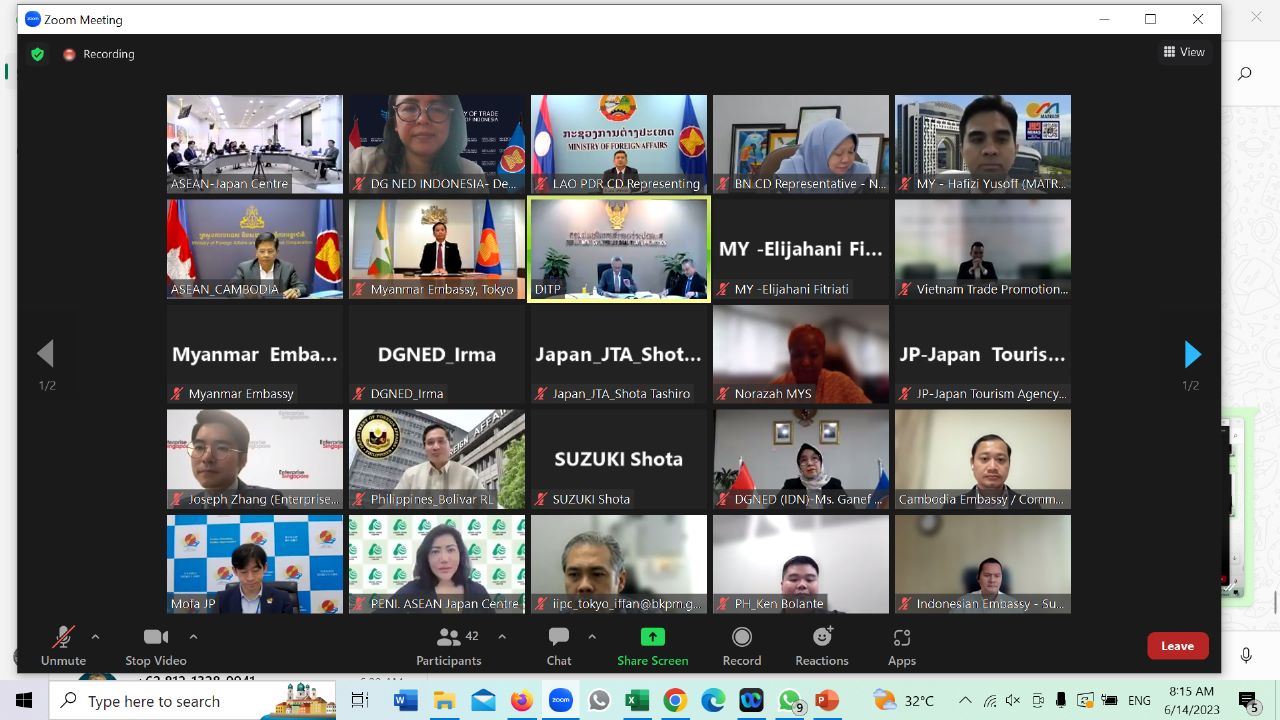Open Task View on taskbar
The width and height of the screenshot is (1280, 720).
pos(360,701)
